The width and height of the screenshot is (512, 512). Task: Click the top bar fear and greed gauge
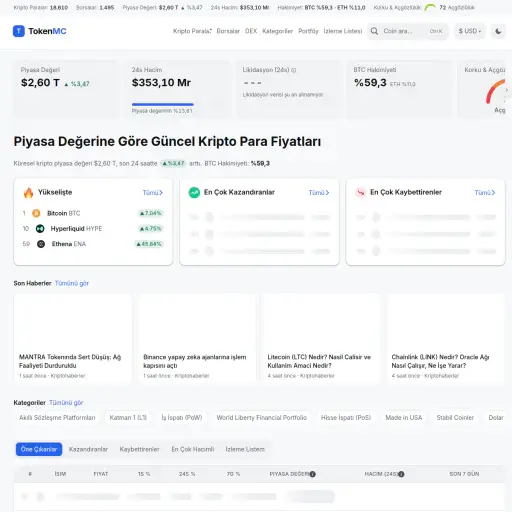click(x=430, y=7)
